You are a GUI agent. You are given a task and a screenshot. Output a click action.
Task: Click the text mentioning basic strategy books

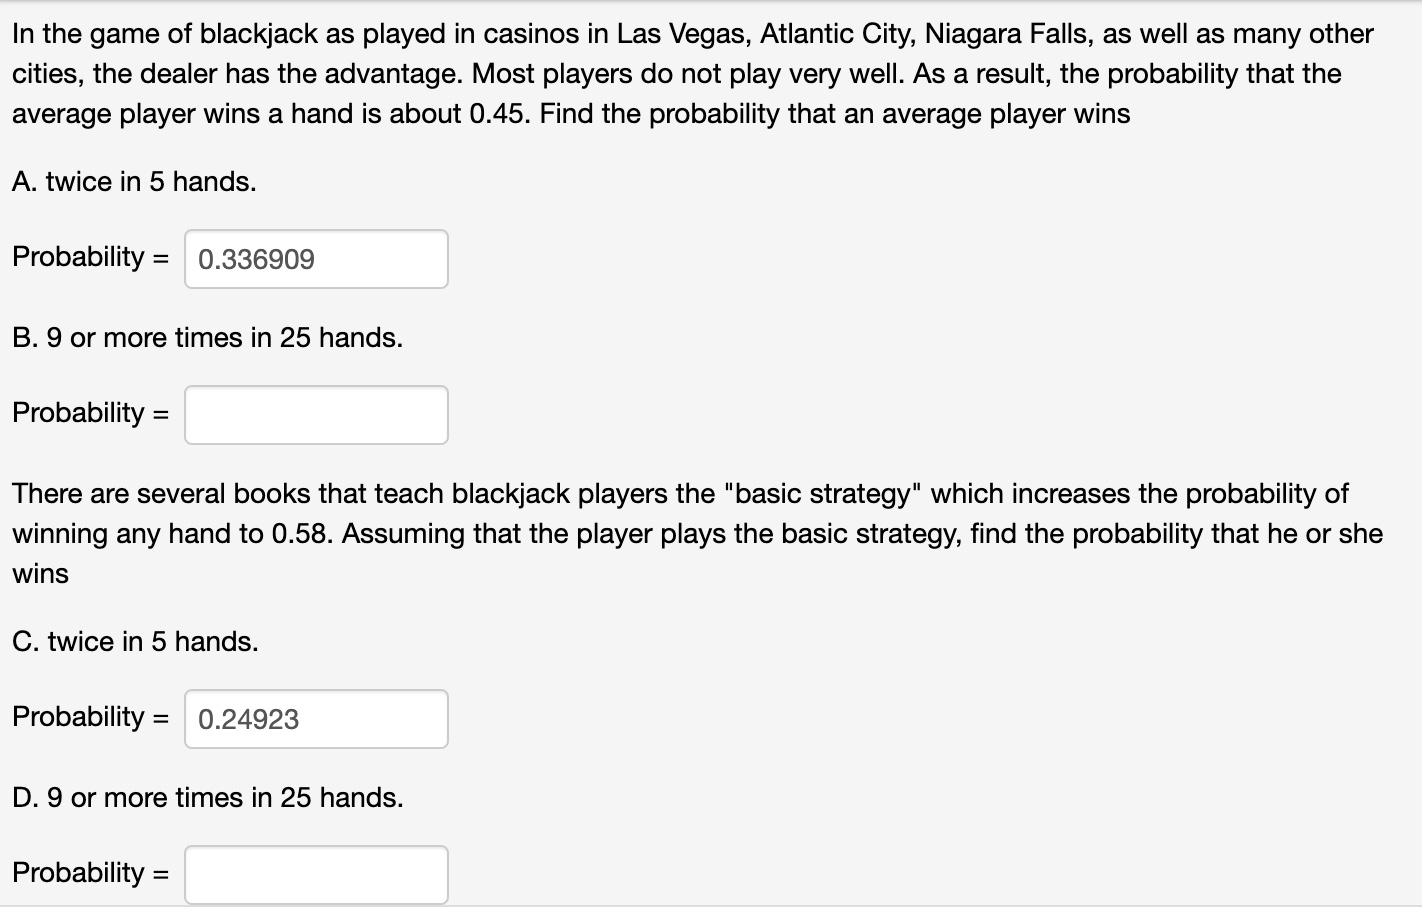click(x=680, y=533)
